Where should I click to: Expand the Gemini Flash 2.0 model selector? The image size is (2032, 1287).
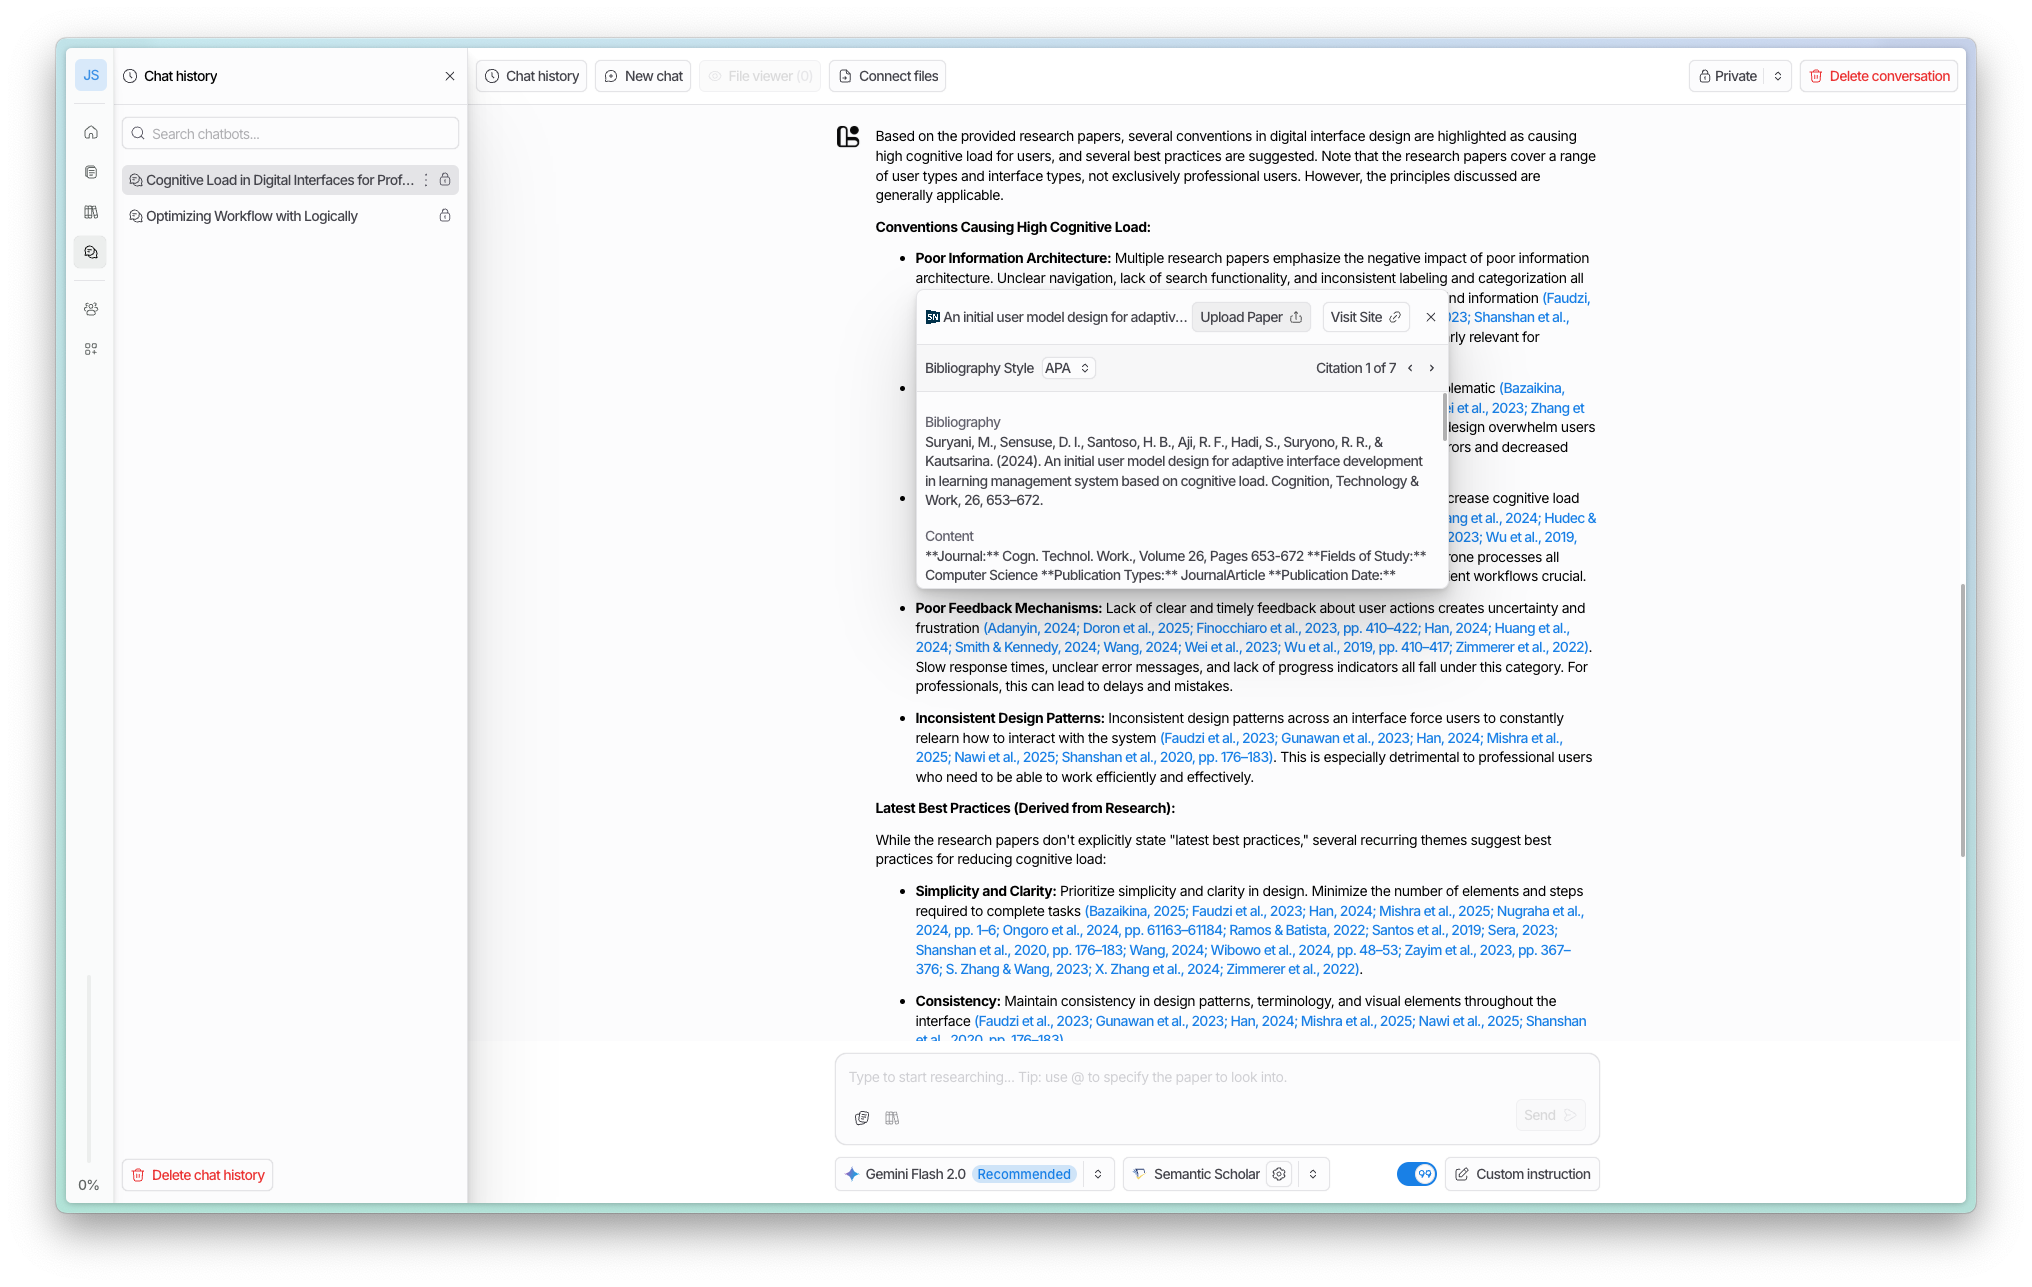1098,1174
